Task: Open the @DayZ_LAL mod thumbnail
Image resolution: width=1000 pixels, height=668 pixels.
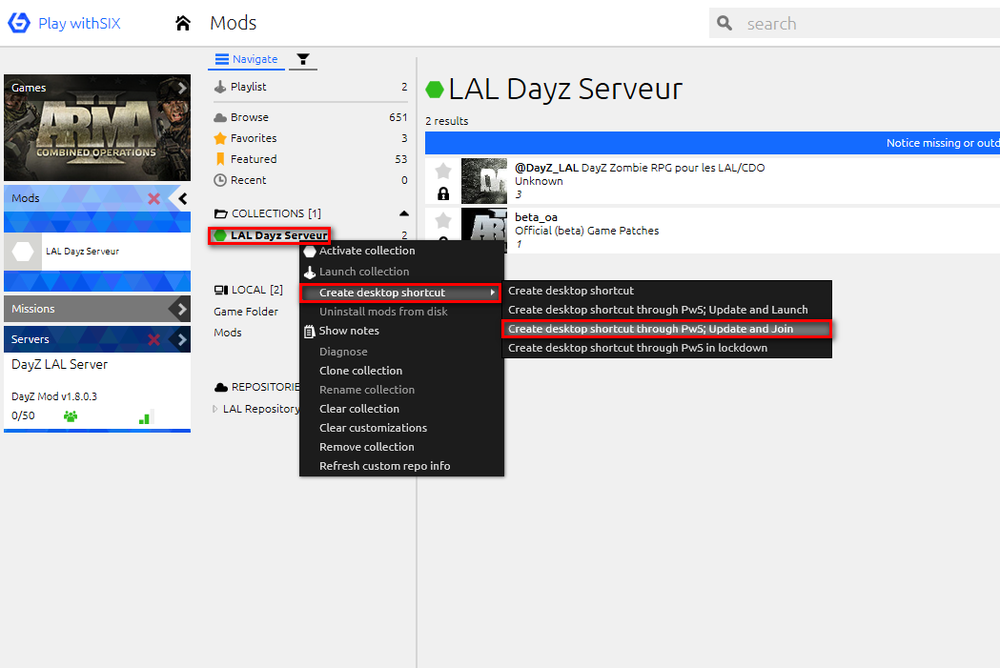Action: click(x=484, y=181)
